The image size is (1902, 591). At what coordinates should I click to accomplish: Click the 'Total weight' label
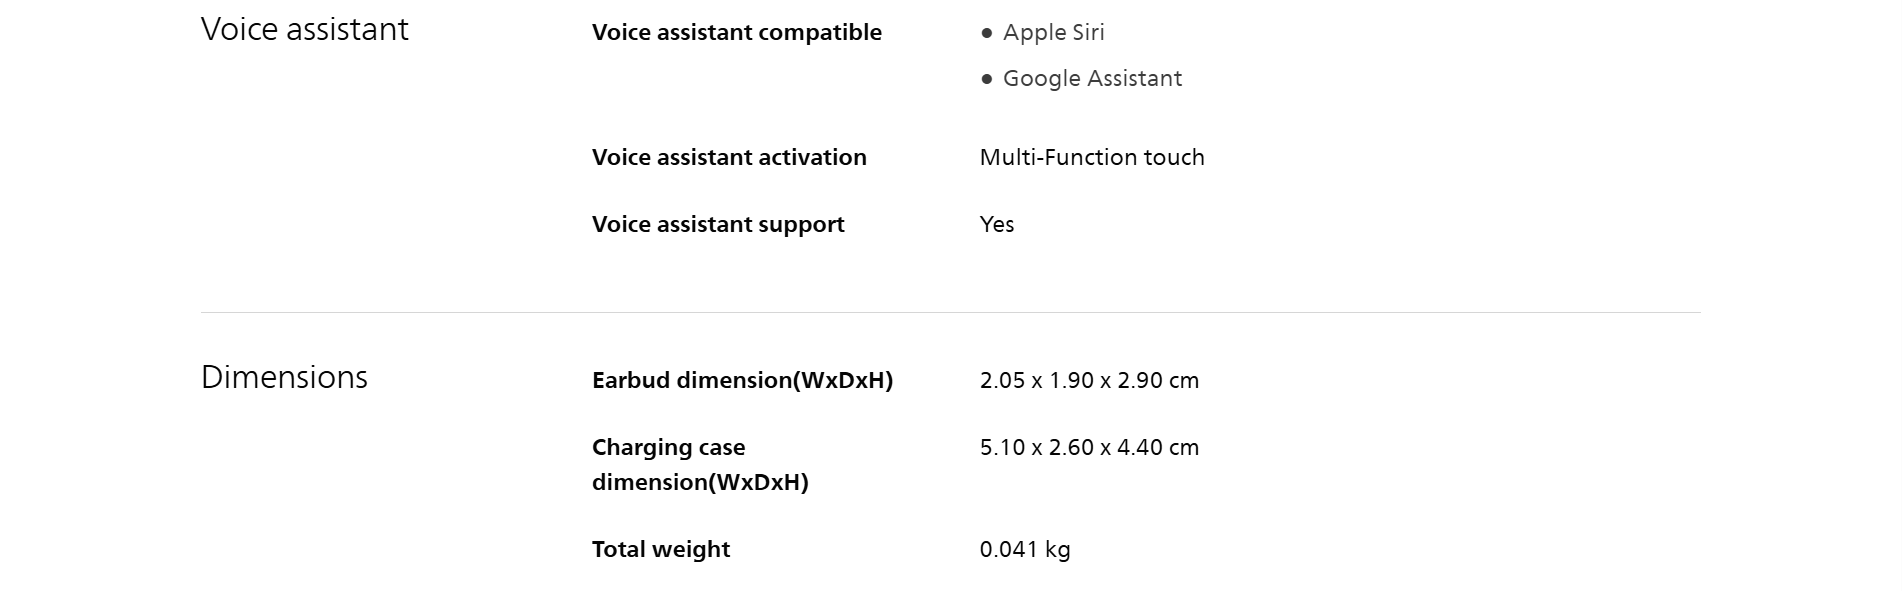coord(660,549)
